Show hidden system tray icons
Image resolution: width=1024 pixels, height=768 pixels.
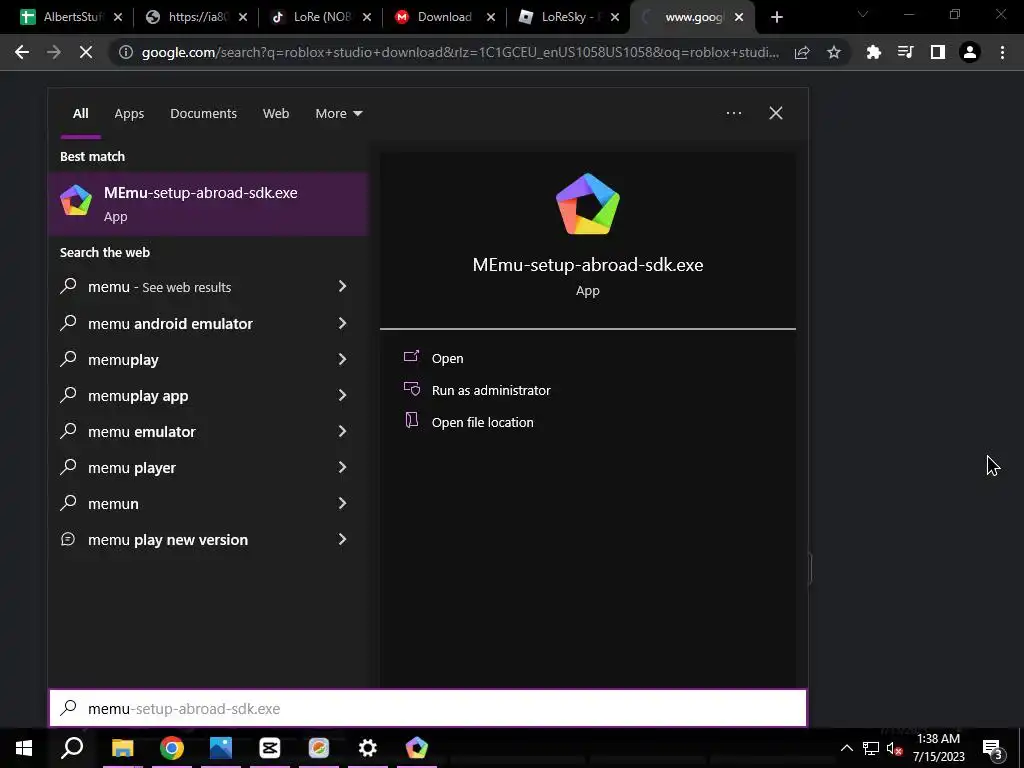(846, 748)
